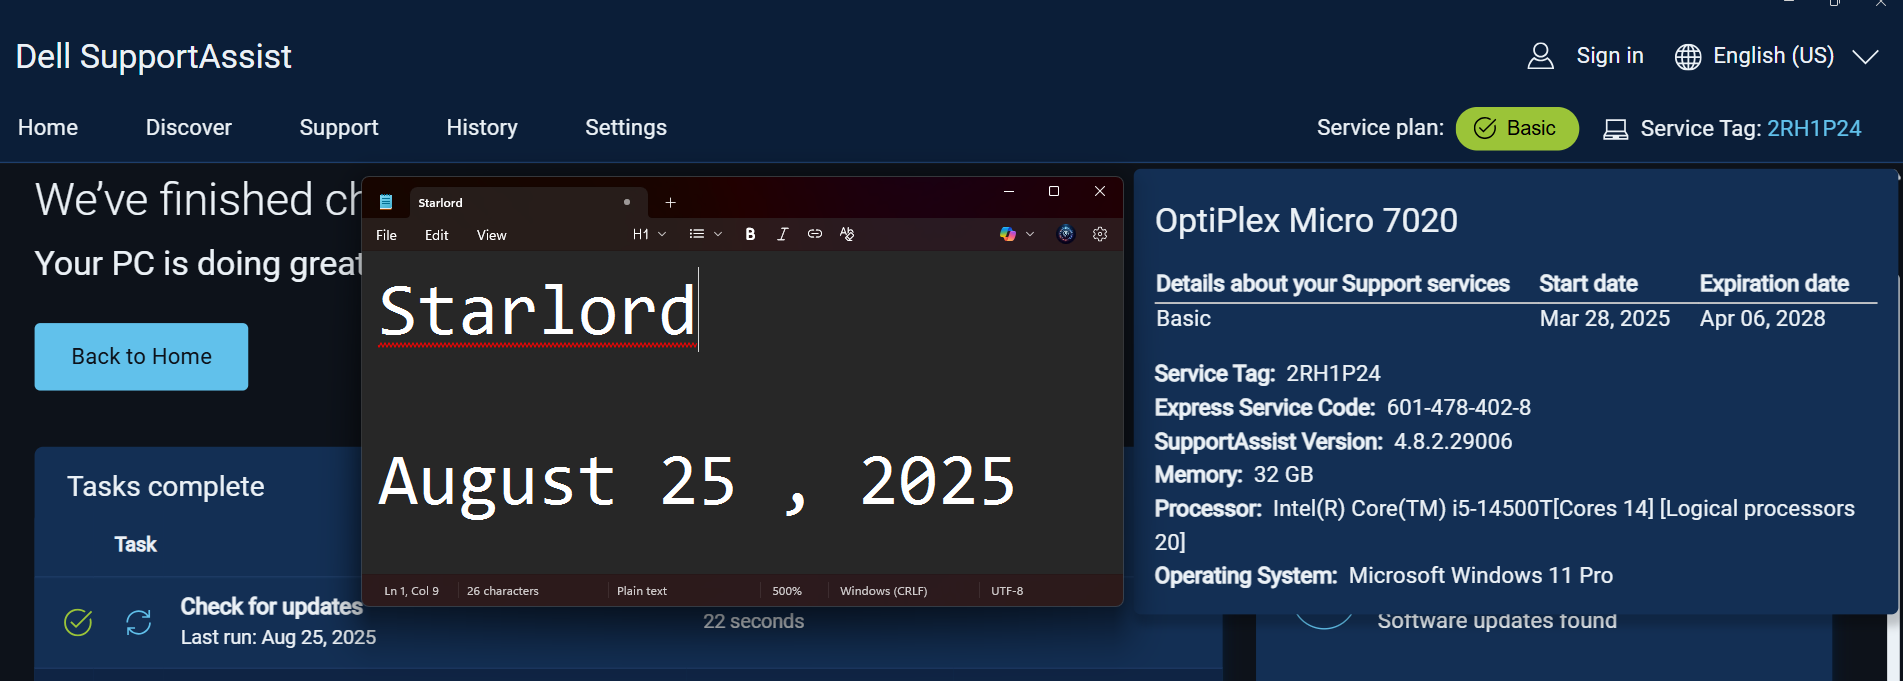Expand the English (US) language dropdown
This screenshot has height=681, width=1903.
(1865, 56)
